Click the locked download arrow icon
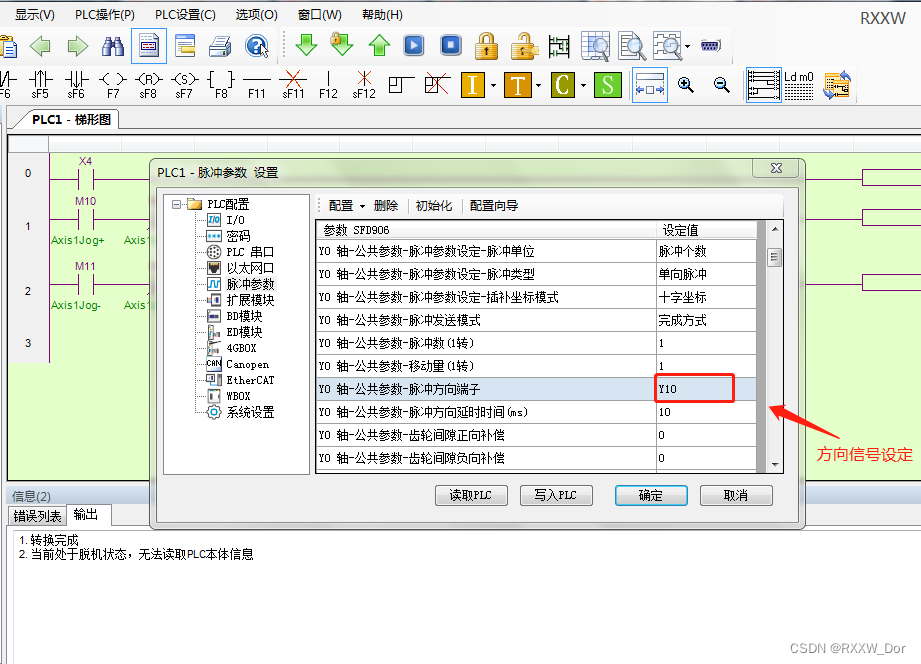The width and height of the screenshot is (921, 664). [x=341, y=45]
